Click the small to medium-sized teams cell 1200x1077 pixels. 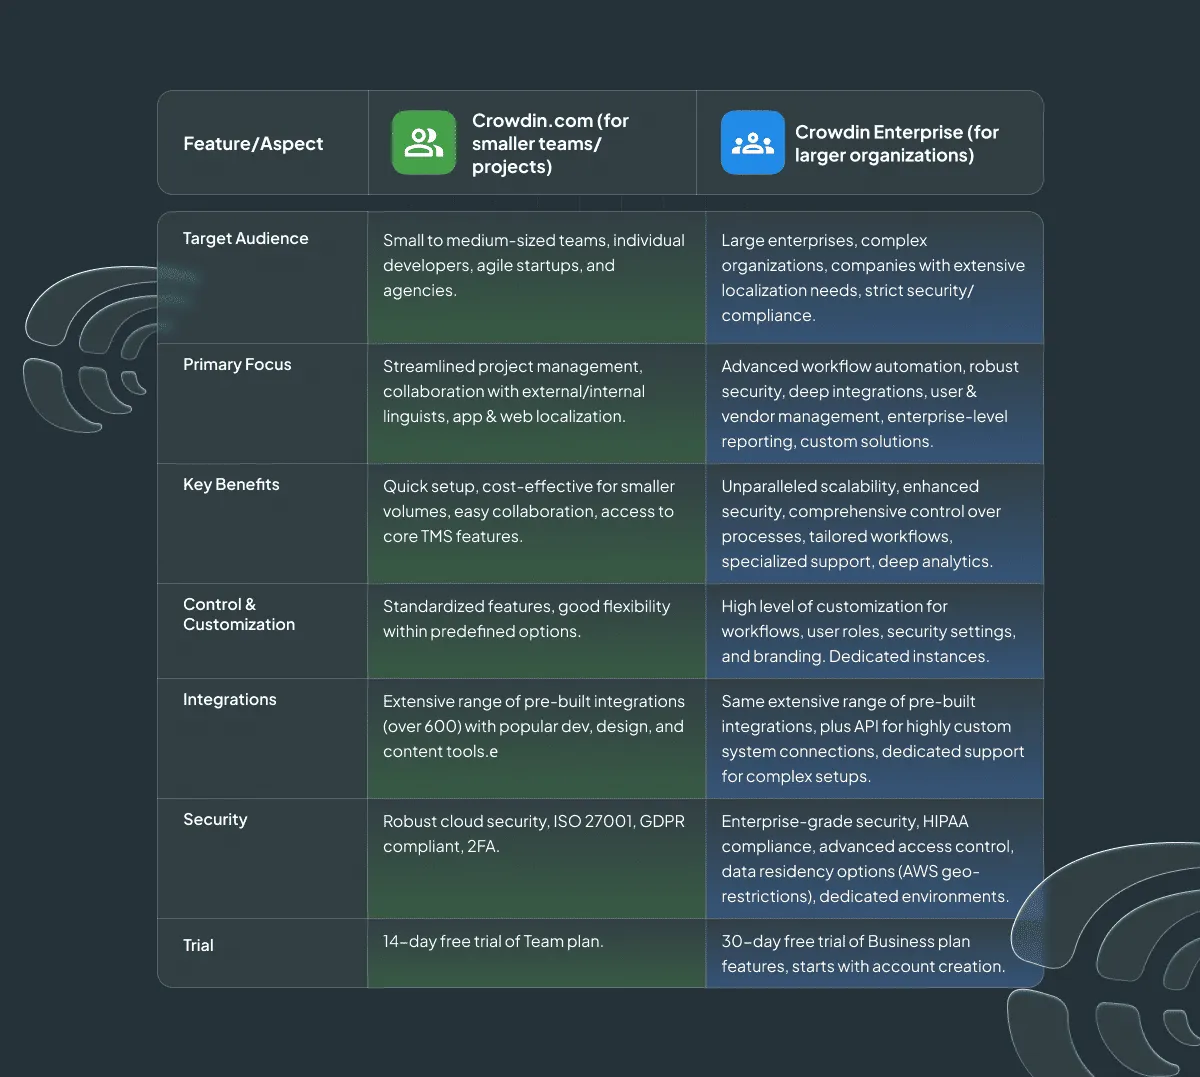pos(533,265)
